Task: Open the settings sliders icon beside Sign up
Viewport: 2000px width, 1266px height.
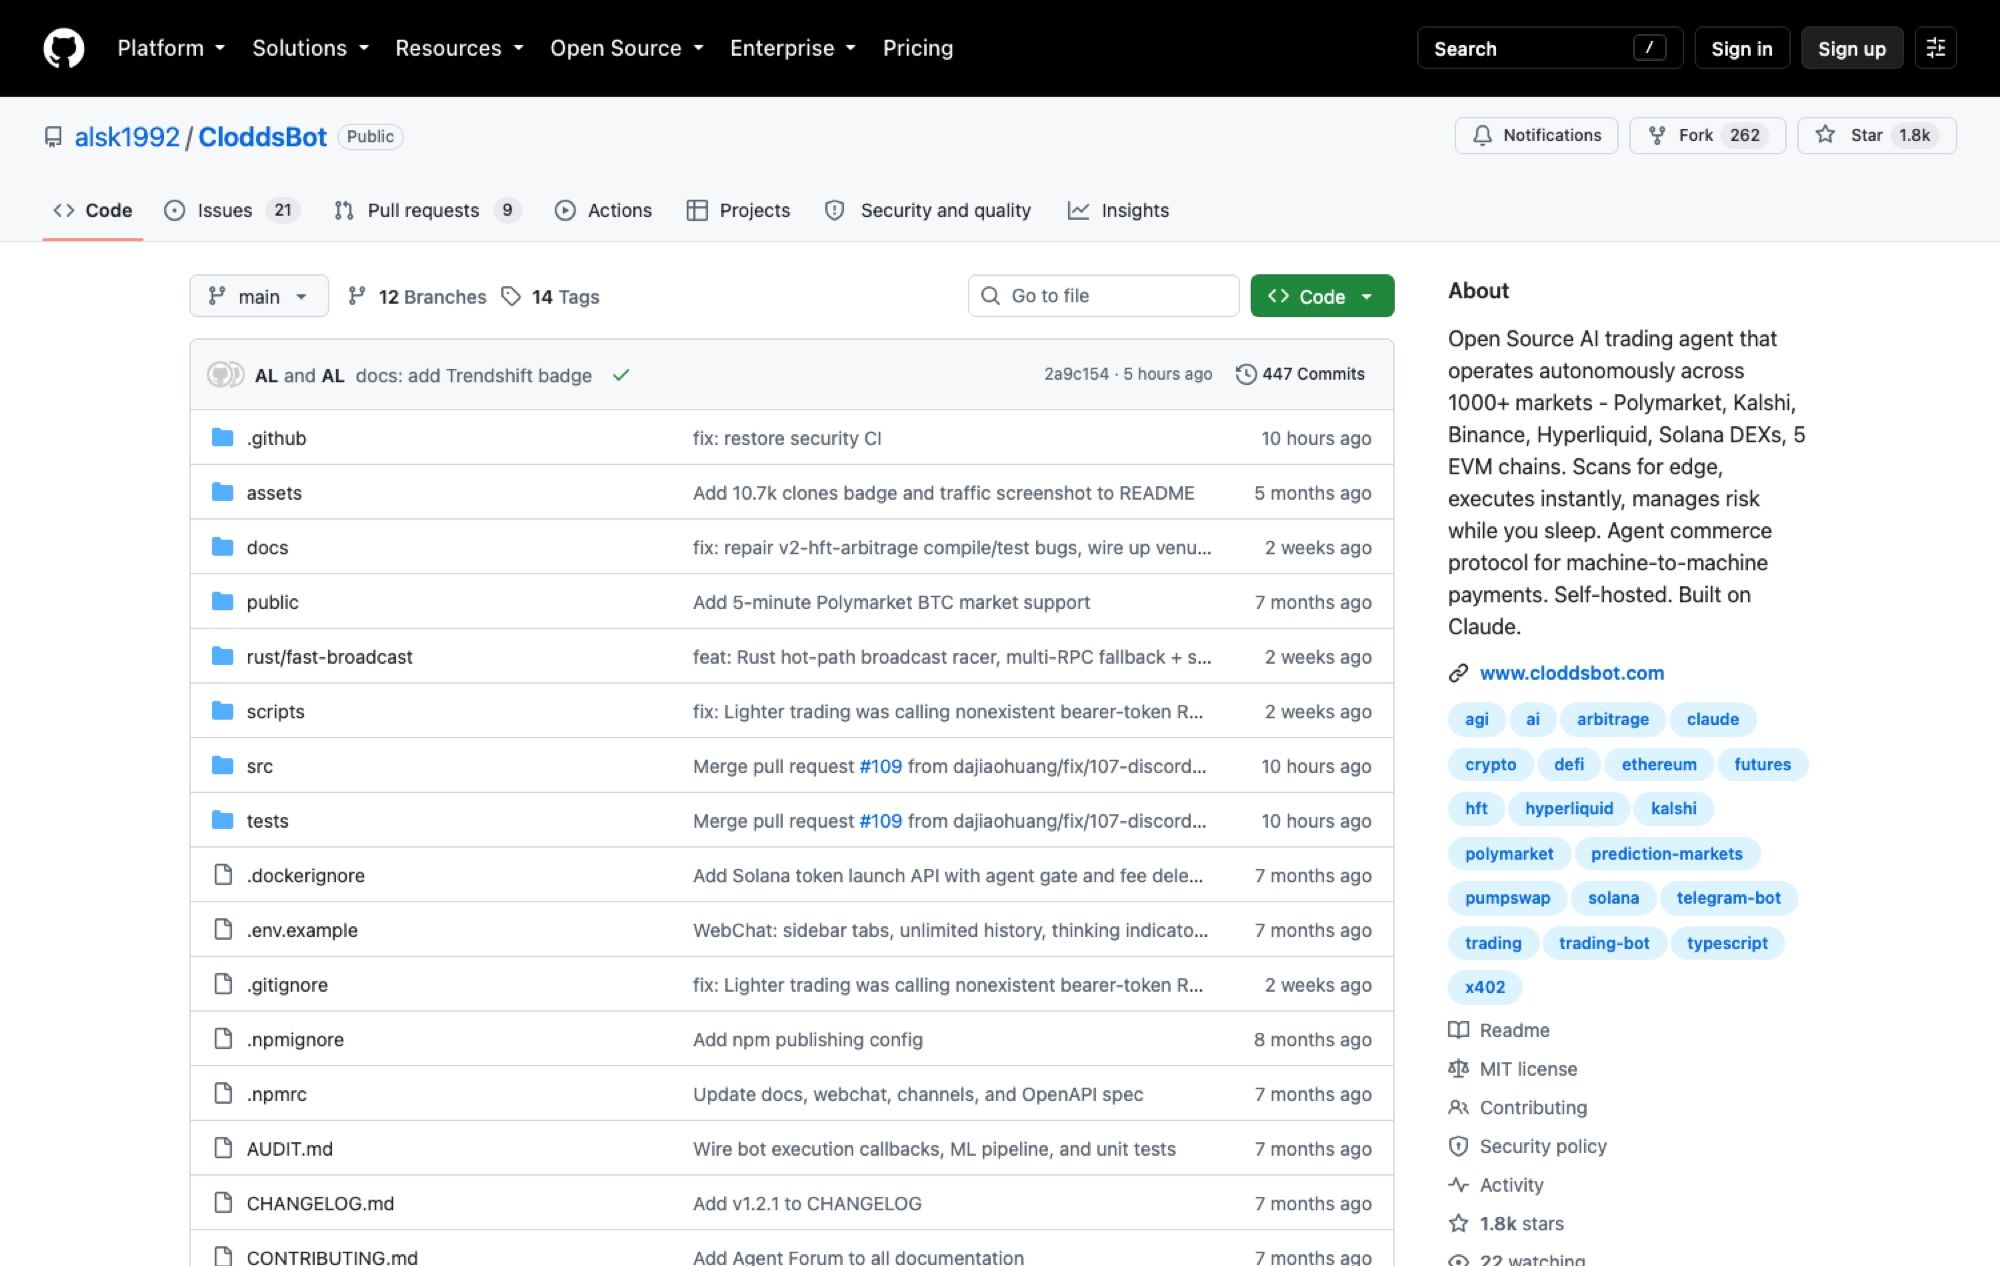Action: click(x=1935, y=48)
